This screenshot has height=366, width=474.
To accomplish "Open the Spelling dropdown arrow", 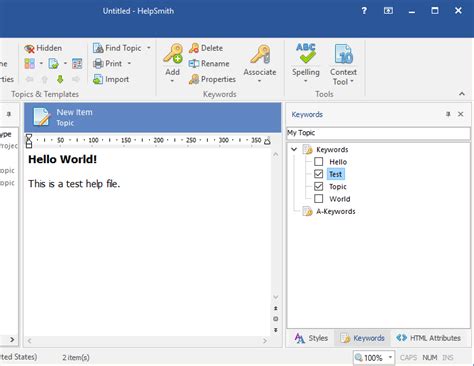I will pos(306,81).
